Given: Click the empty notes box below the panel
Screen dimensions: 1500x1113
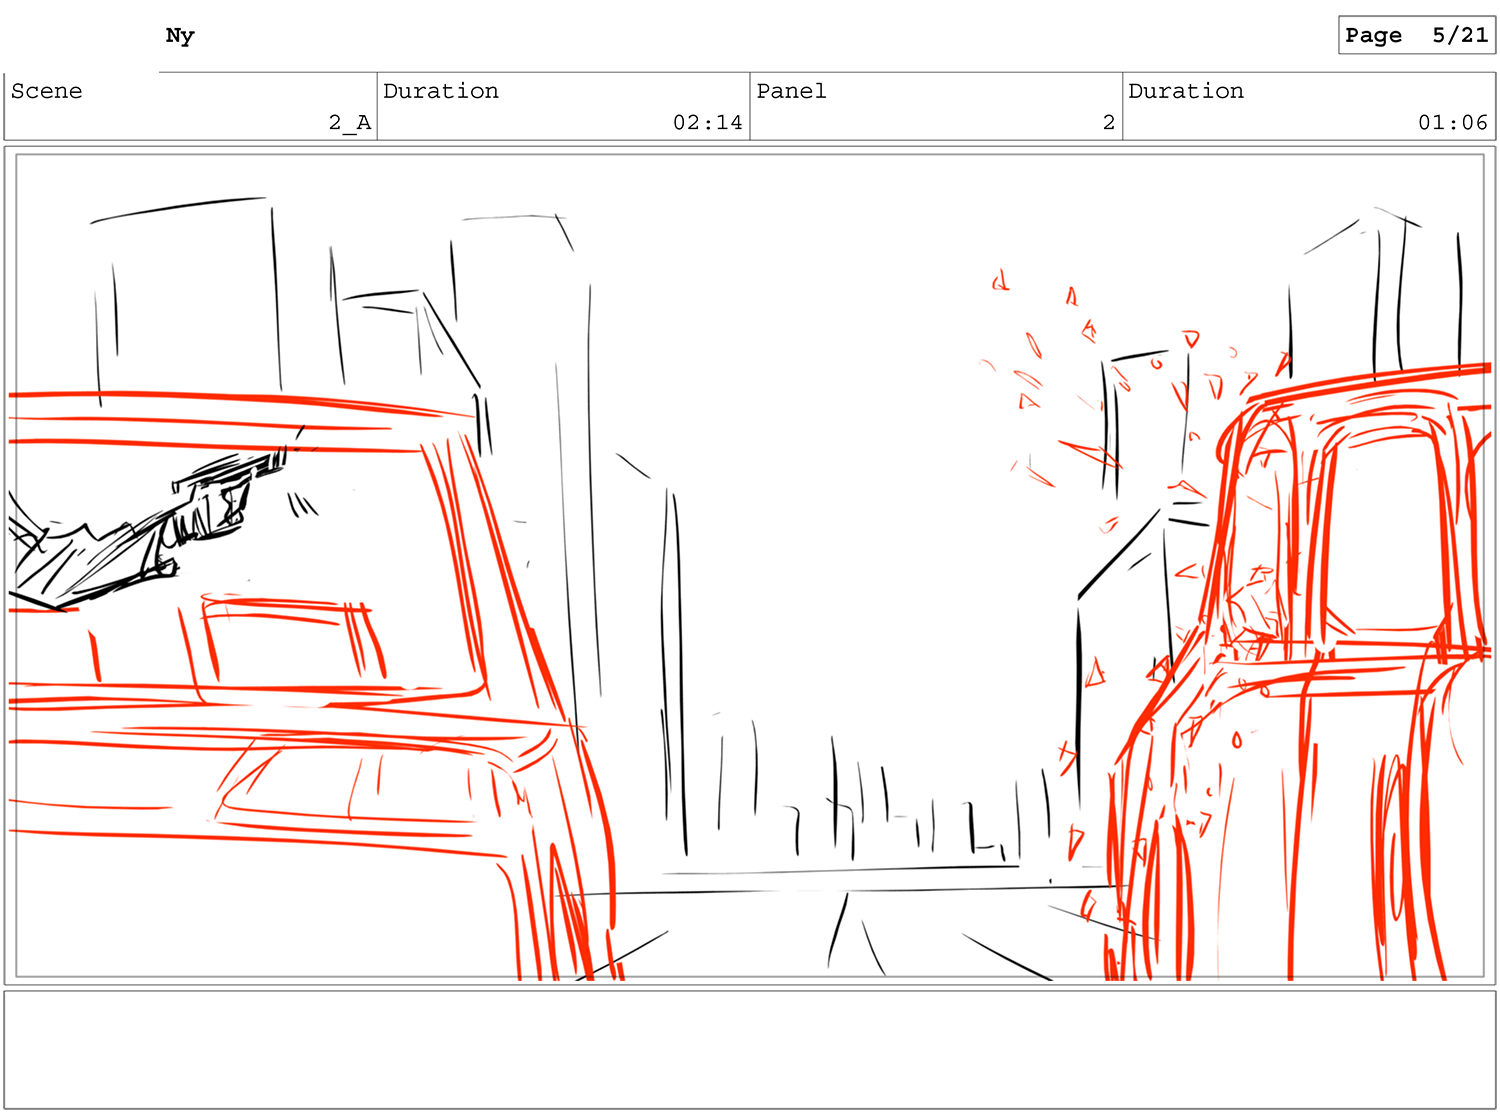Looking at the screenshot, I should 749,1049.
